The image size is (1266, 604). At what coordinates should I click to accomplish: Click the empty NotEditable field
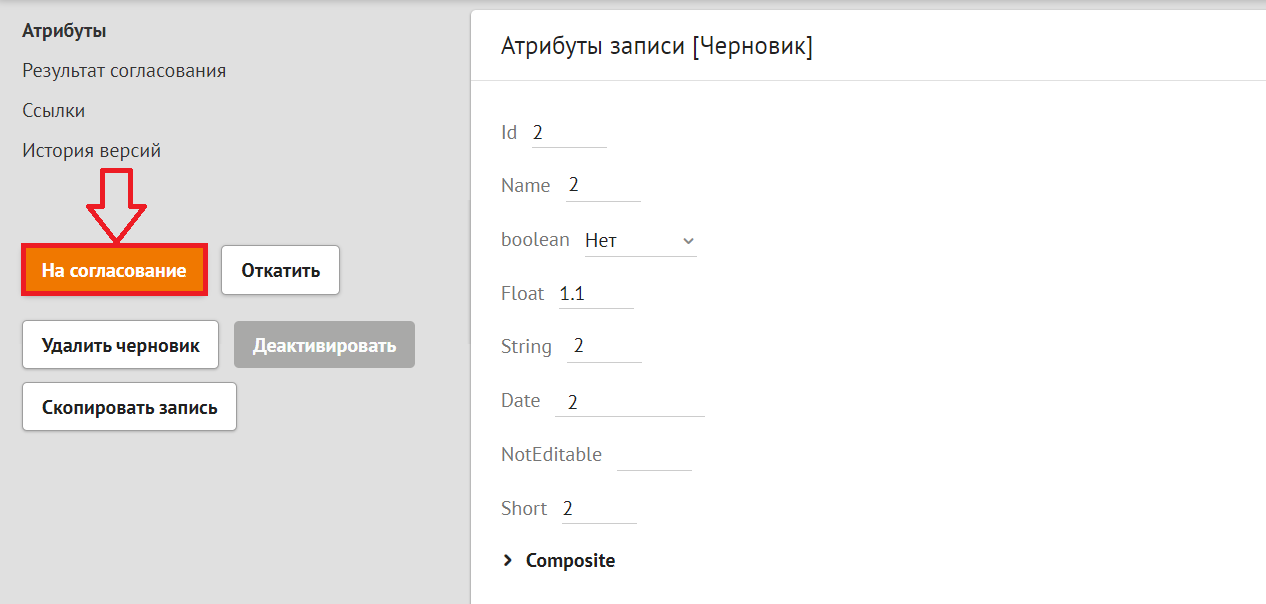654,456
